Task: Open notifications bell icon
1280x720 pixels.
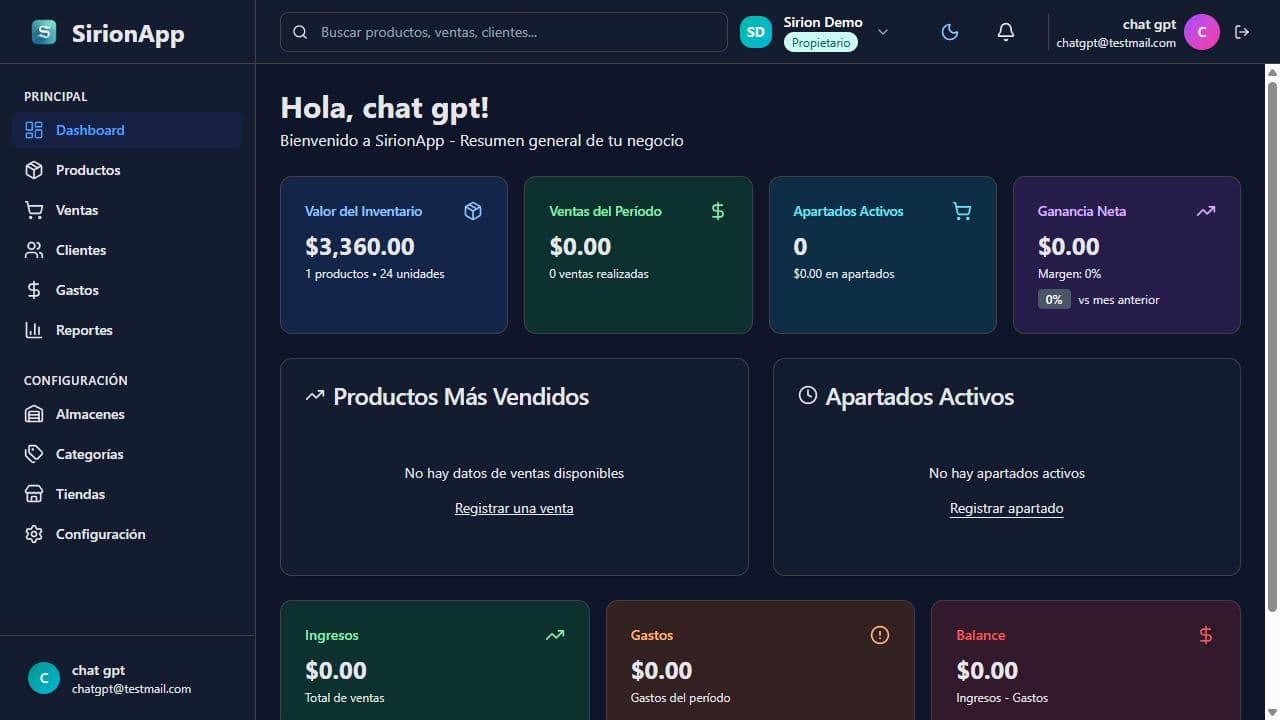Action: pos(1006,32)
